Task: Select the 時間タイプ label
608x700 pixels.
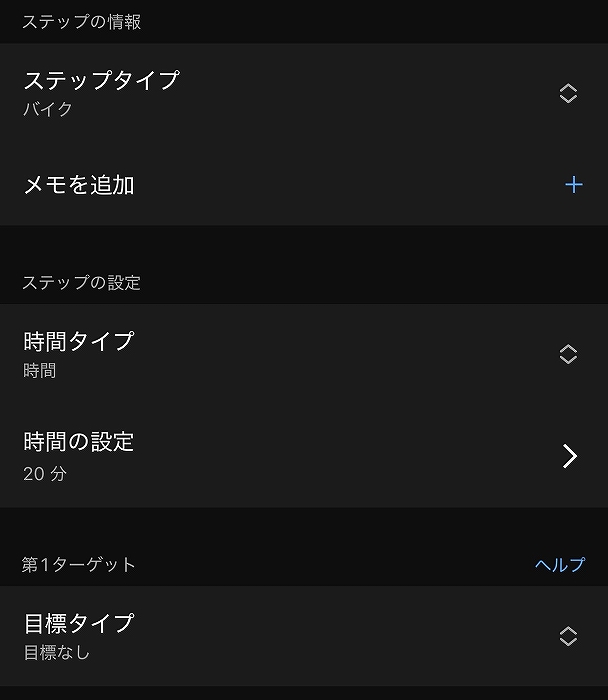Action: tap(78, 341)
